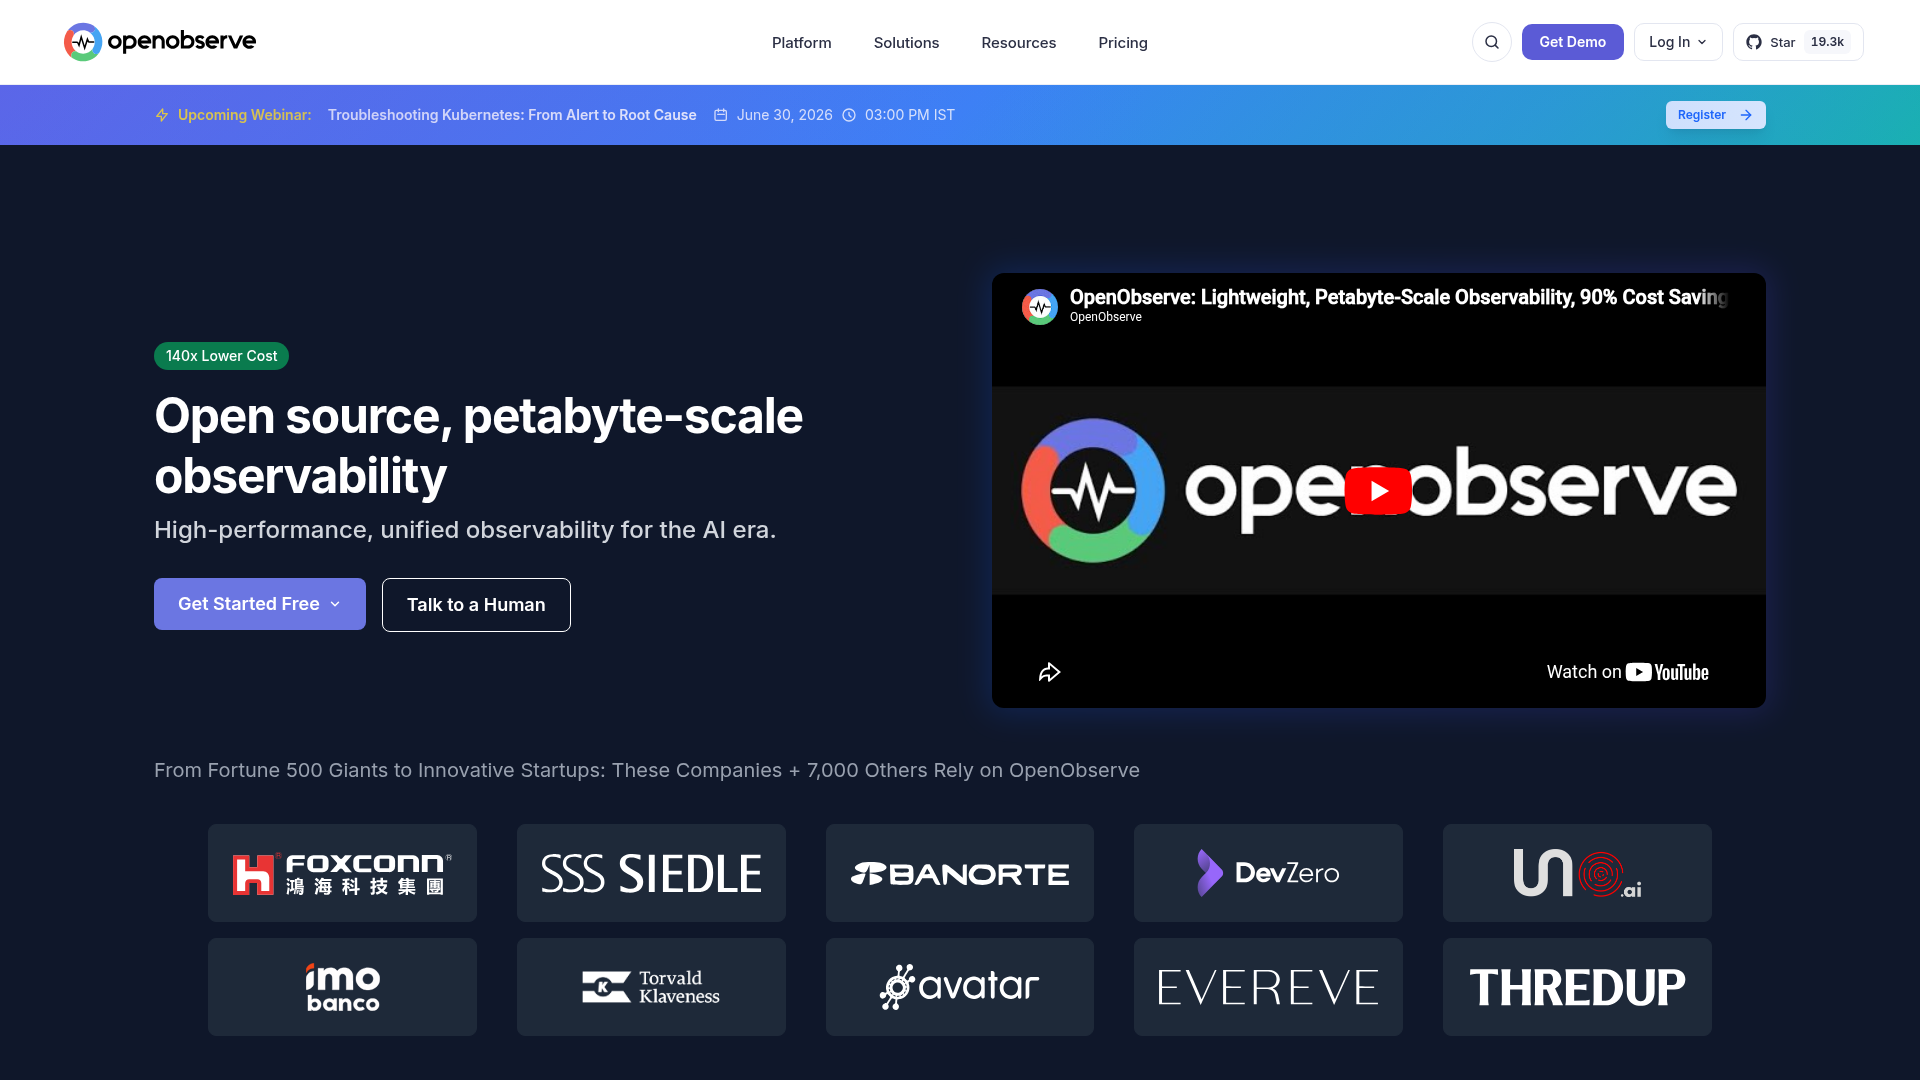Click the 03:00 PM IST time
This screenshot has height=1080, width=1920.
(910, 115)
